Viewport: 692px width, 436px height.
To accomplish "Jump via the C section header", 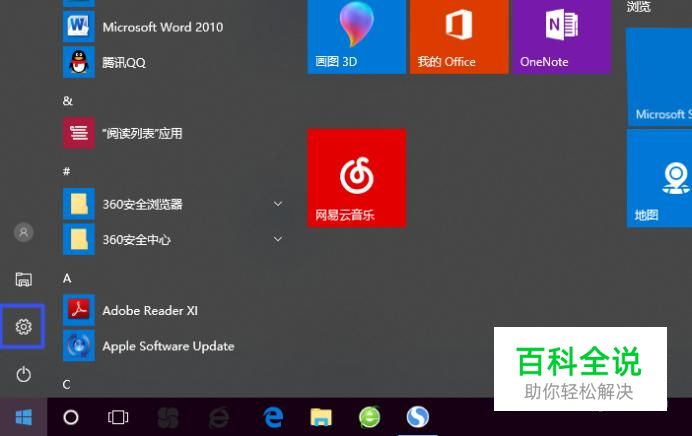I will [67, 384].
